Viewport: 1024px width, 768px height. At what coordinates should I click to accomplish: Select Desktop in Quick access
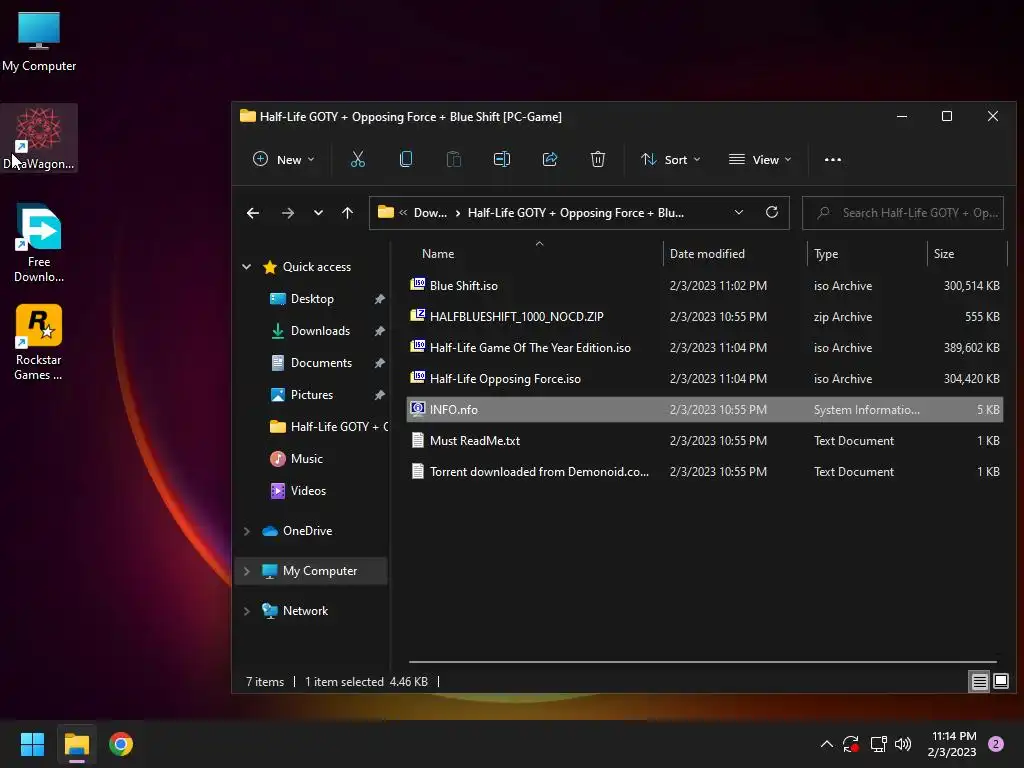312,299
